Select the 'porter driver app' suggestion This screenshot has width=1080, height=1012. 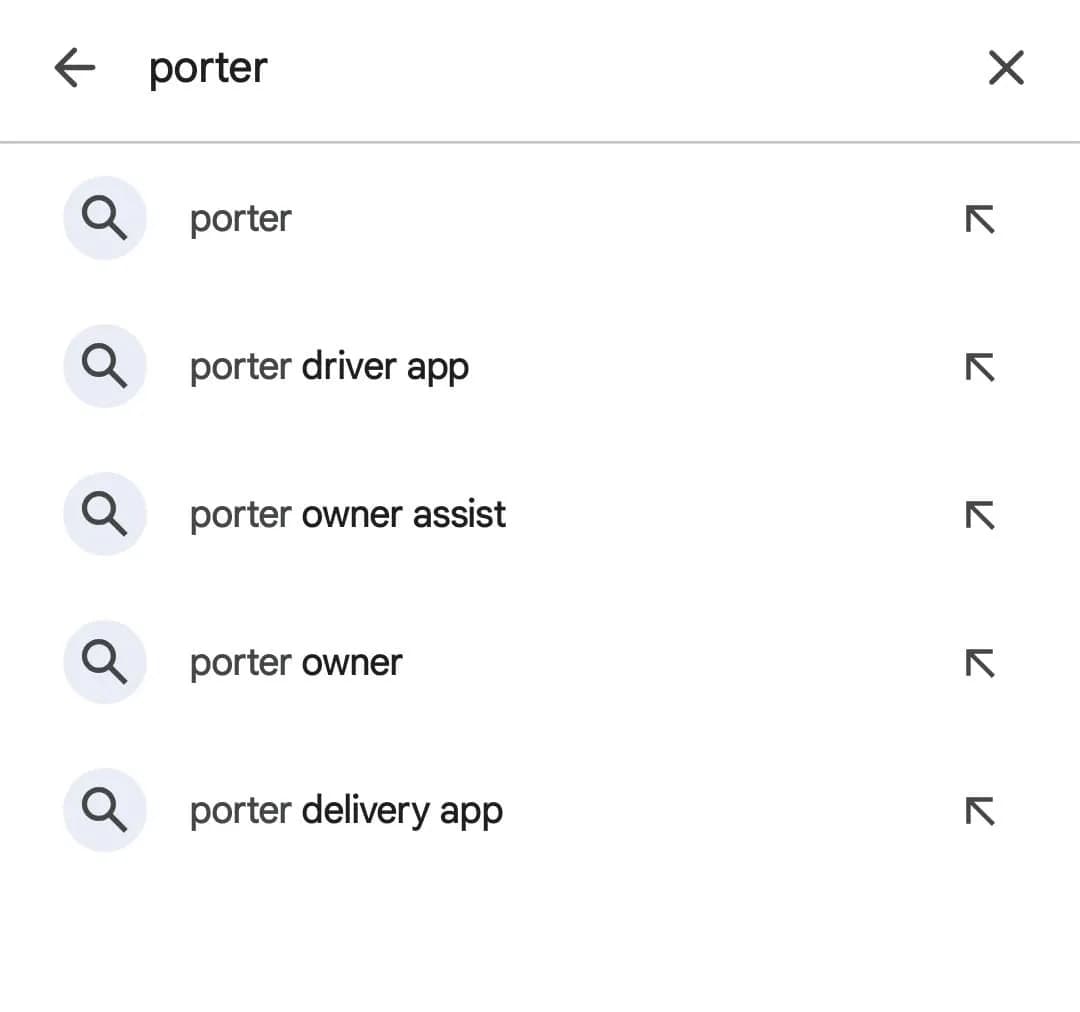329,367
